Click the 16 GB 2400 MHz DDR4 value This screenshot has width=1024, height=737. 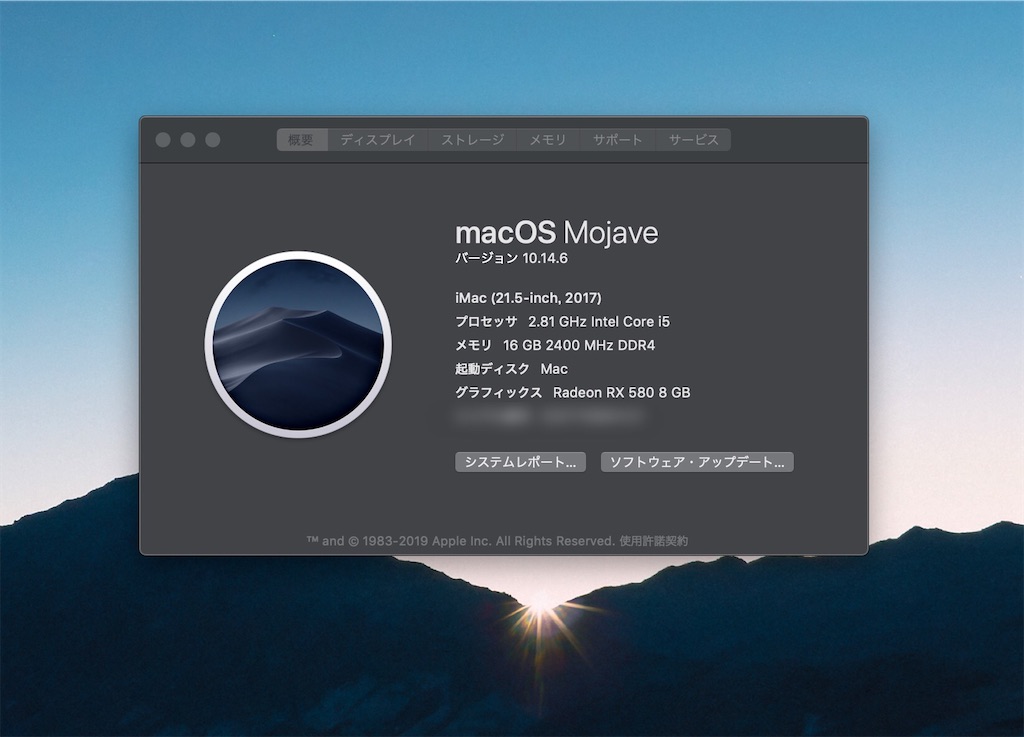click(x=579, y=345)
